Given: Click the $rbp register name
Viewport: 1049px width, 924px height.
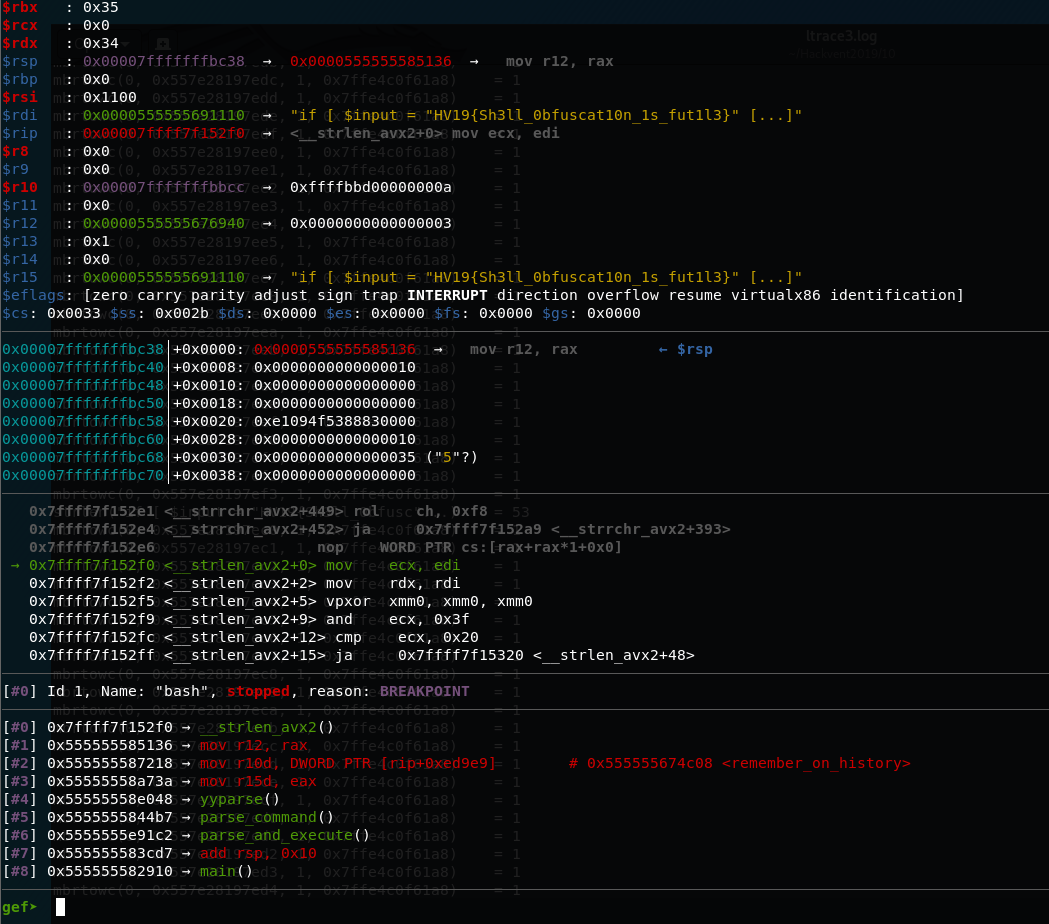Looking at the screenshot, I should [20, 80].
